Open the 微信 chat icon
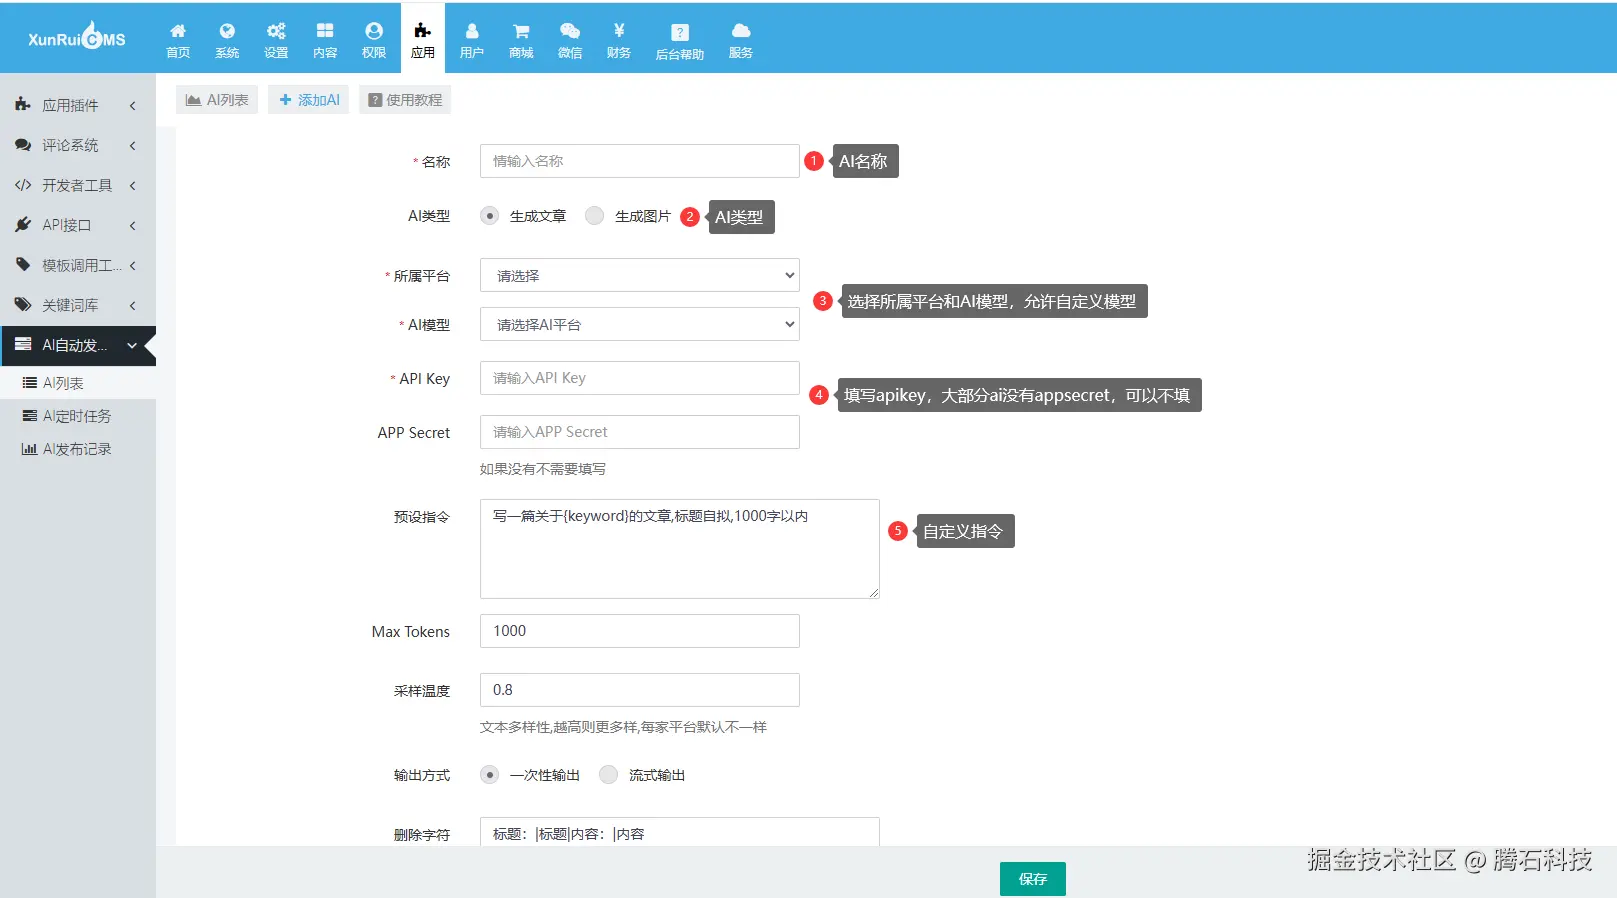Image resolution: width=1617 pixels, height=898 pixels. coord(570,31)
